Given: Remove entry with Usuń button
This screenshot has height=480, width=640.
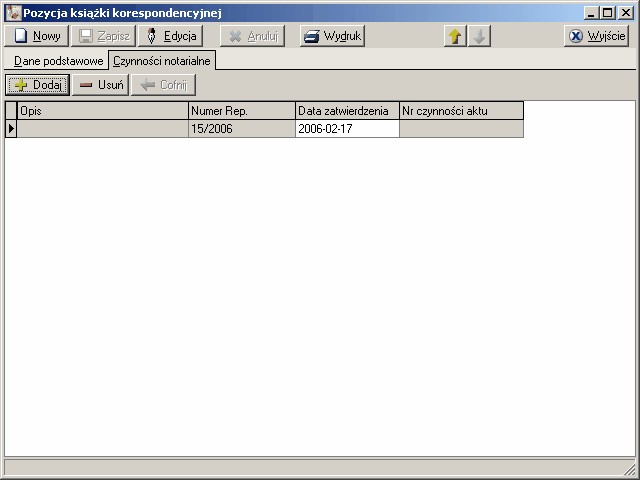Looking at the screenshot, I should pyautogui.click(x=101, y=85).
